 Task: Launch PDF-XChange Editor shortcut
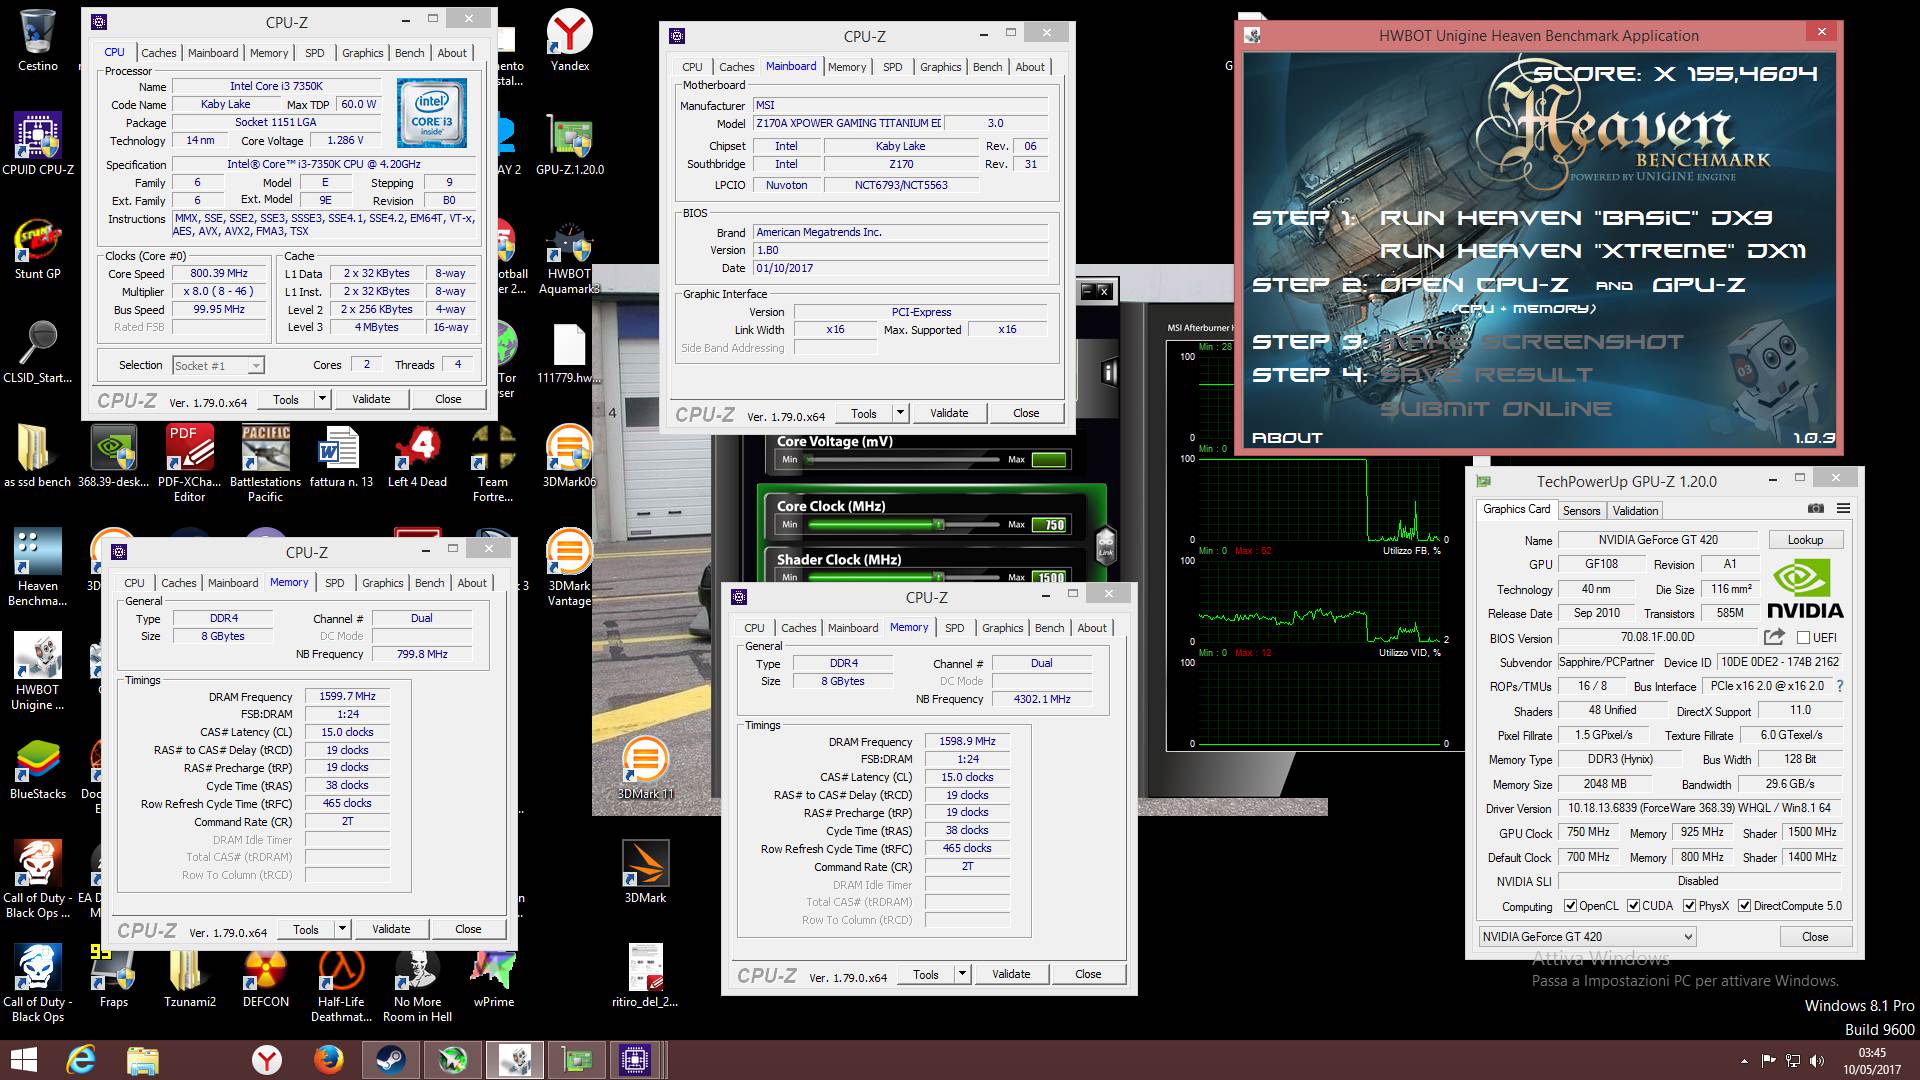click(190, 464)
